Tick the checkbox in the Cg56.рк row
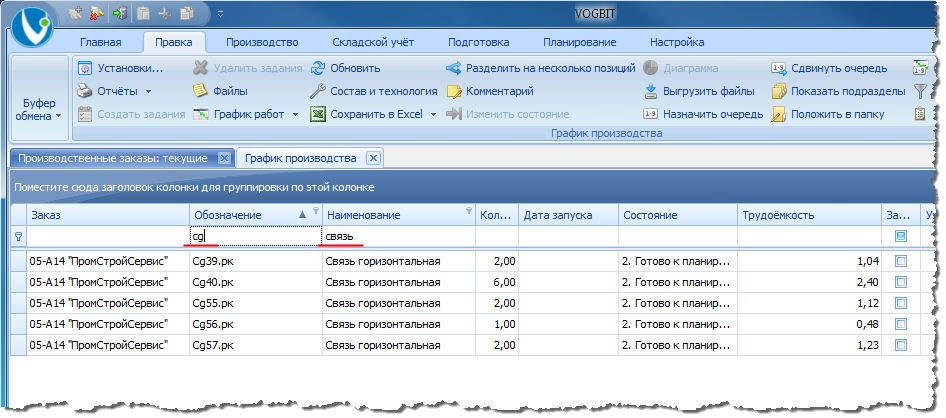Screen dimensions: 946x418 (901, 325)
